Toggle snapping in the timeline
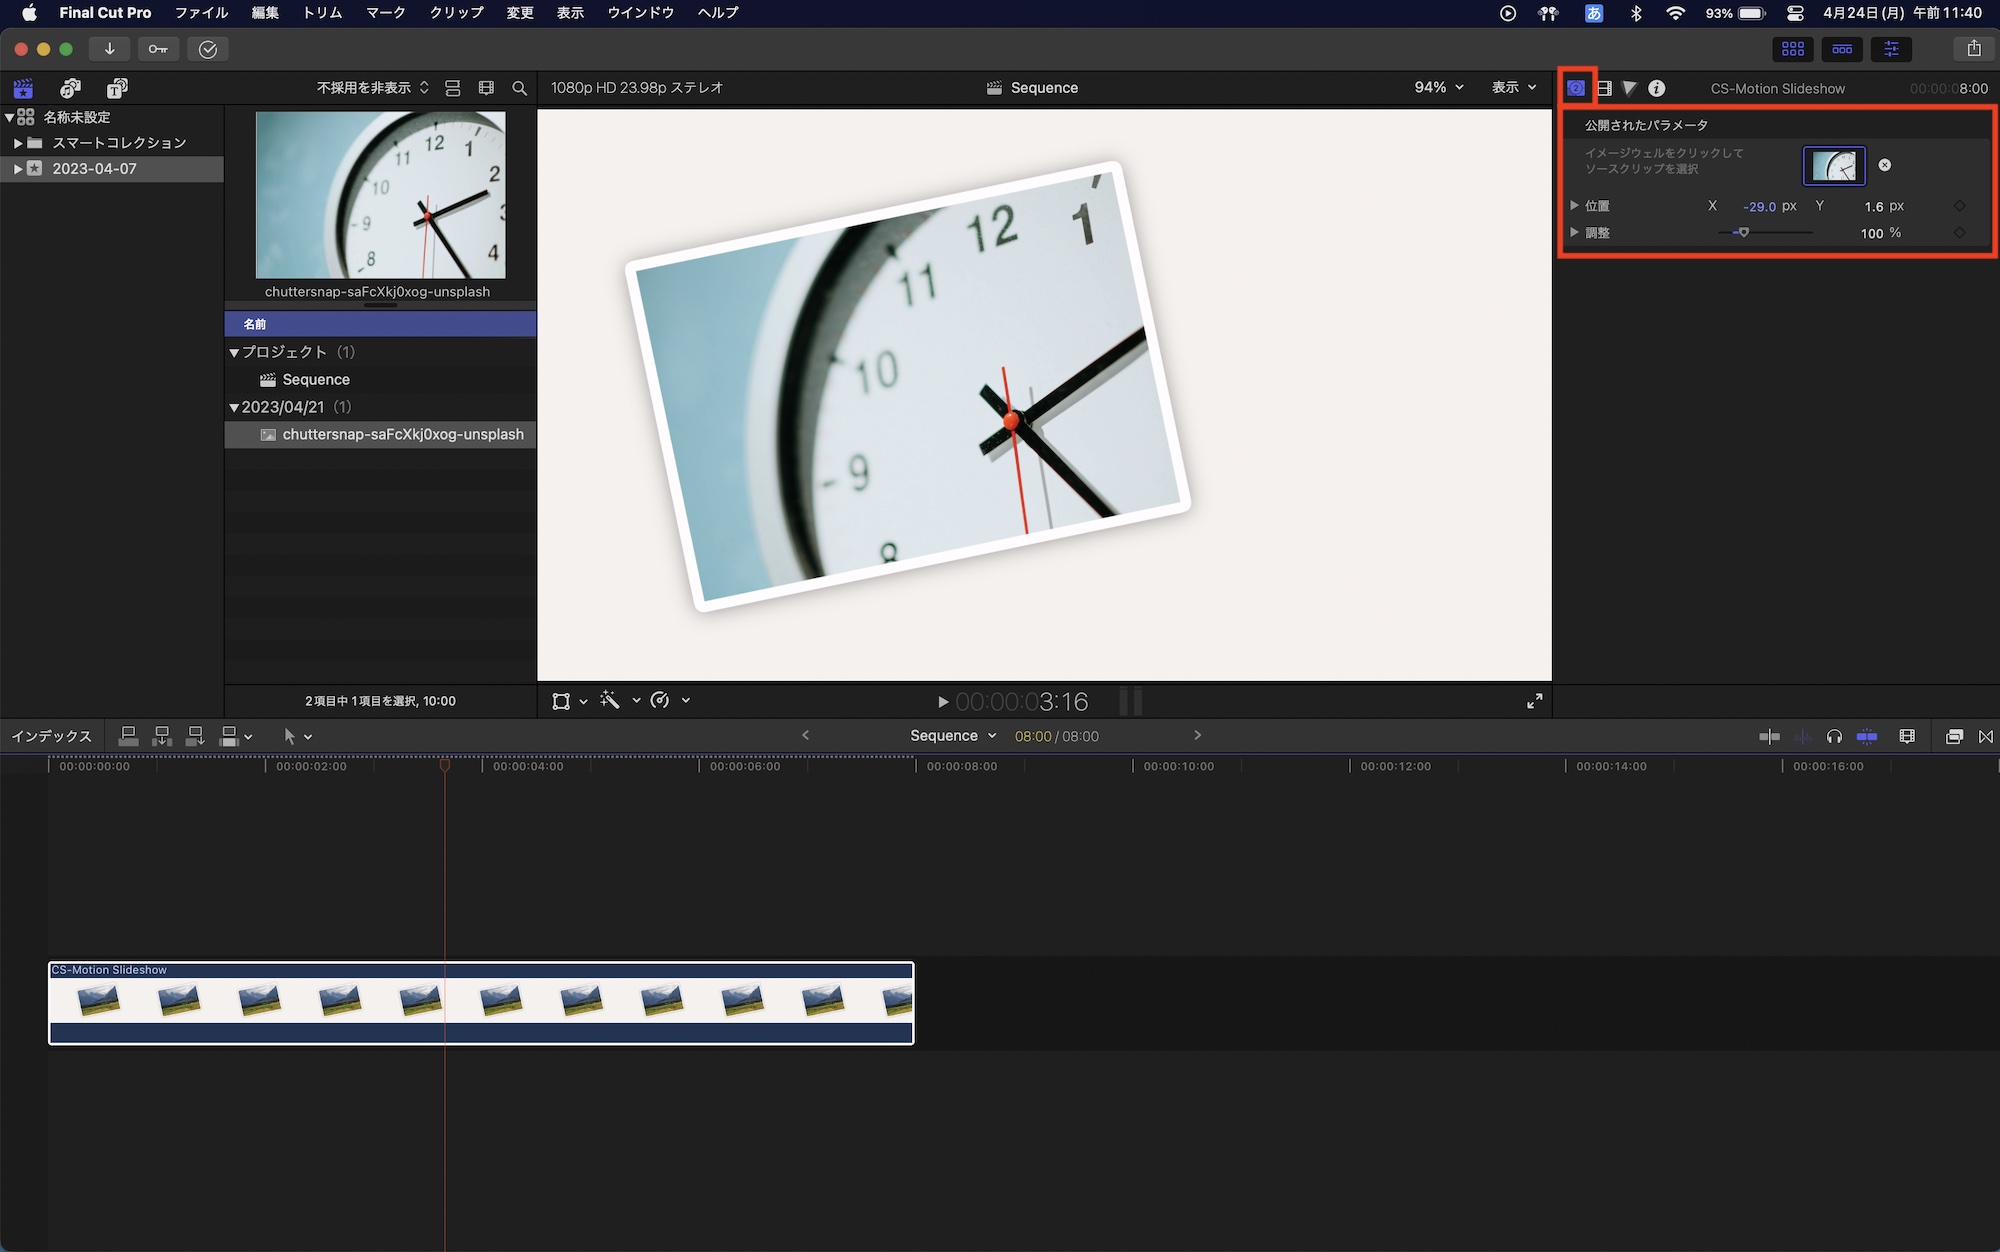The image size is (2000, 1252). tap(1867, 736)
